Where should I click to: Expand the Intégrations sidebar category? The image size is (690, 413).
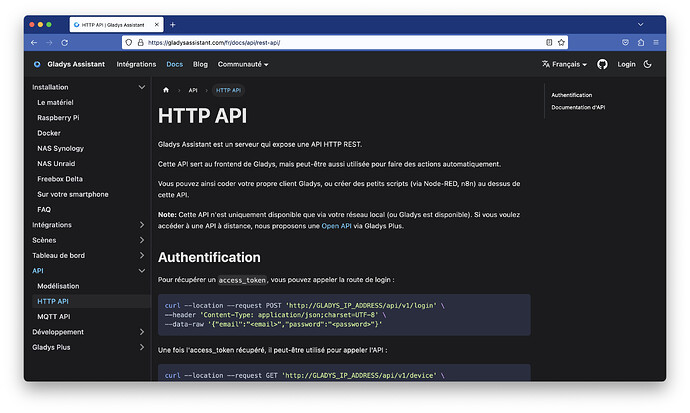click(142, 225)
